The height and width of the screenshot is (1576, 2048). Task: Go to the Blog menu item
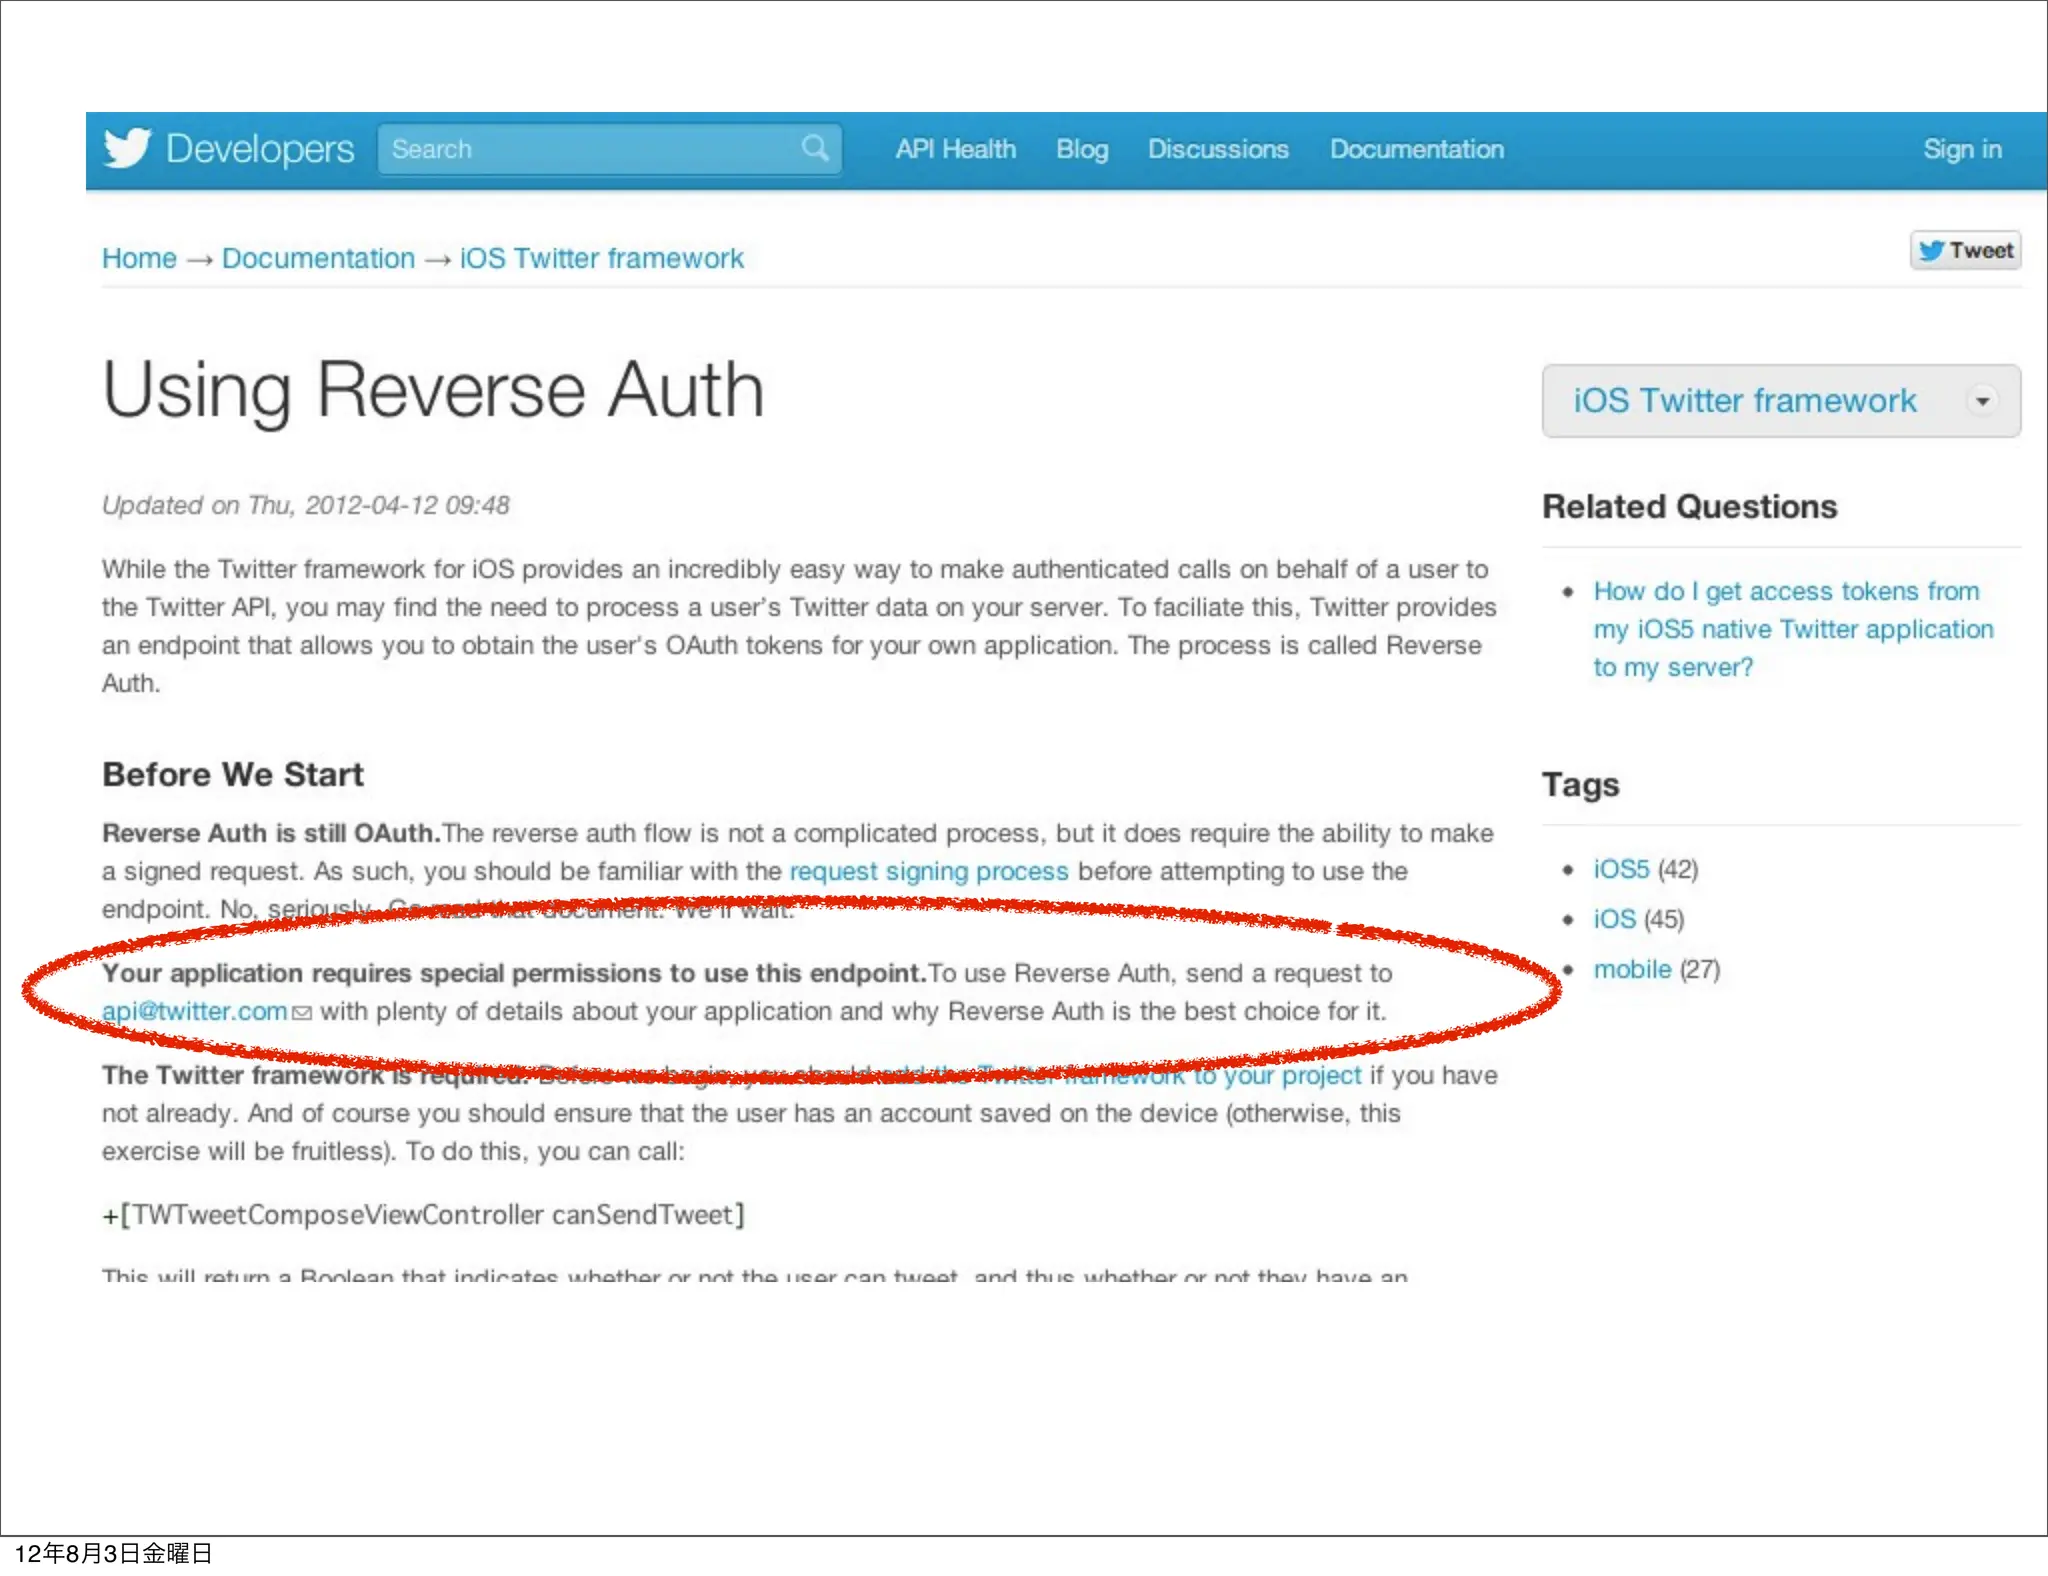1082,149
